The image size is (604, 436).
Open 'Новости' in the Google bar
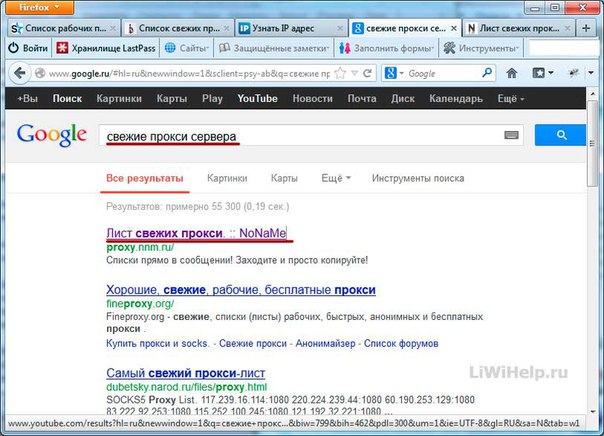click(x=312, y=99)
